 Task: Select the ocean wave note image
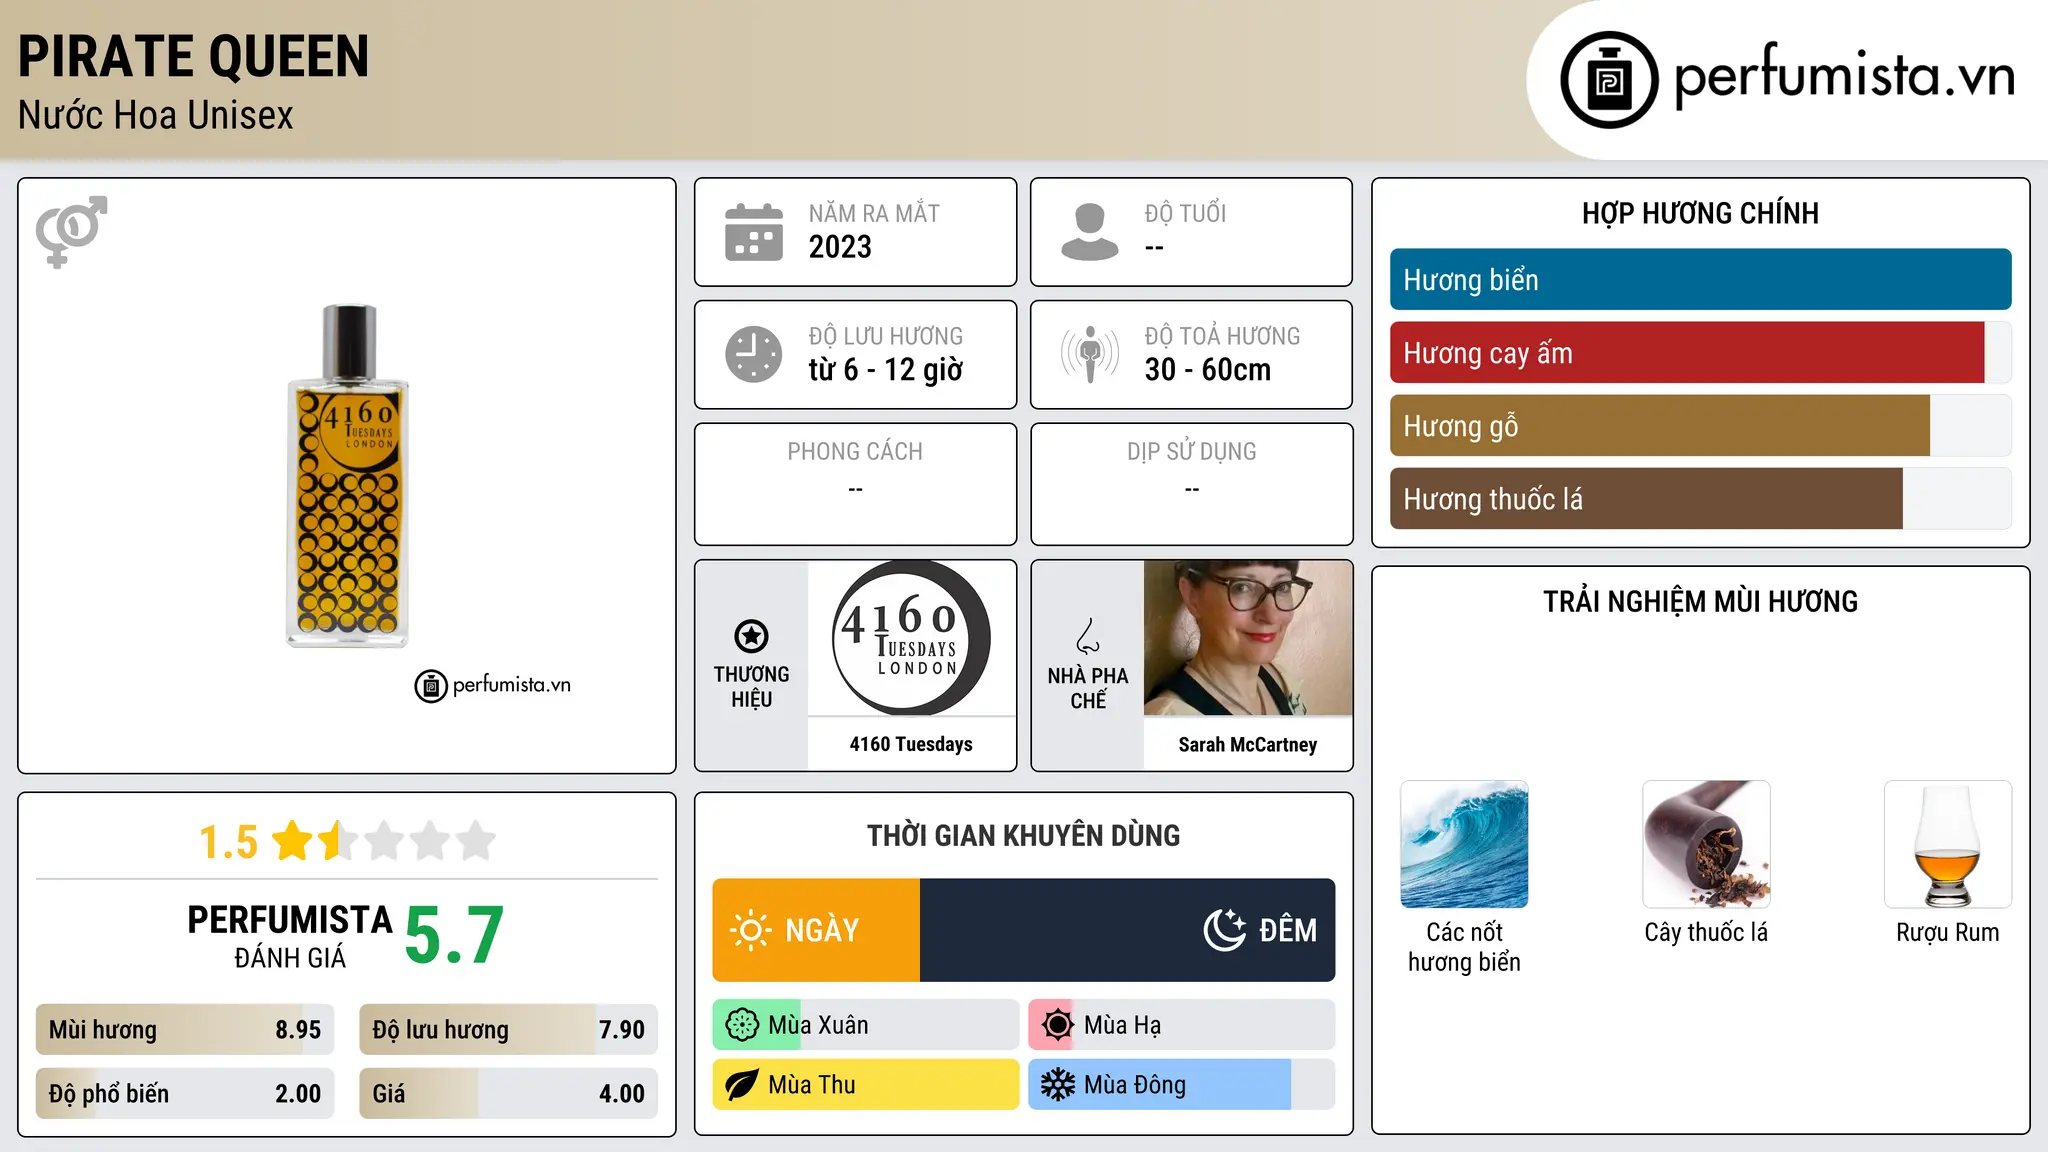tap(1464, 844)
